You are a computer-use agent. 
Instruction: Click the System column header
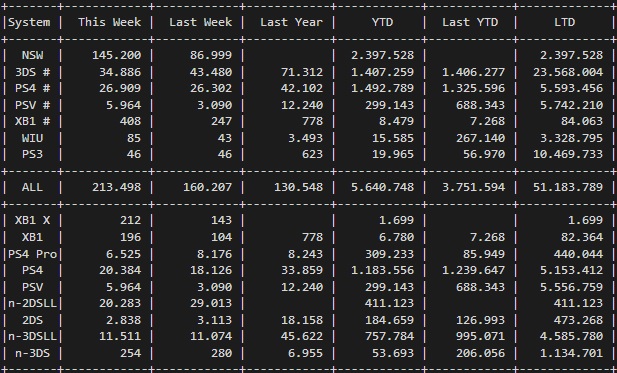30,22
